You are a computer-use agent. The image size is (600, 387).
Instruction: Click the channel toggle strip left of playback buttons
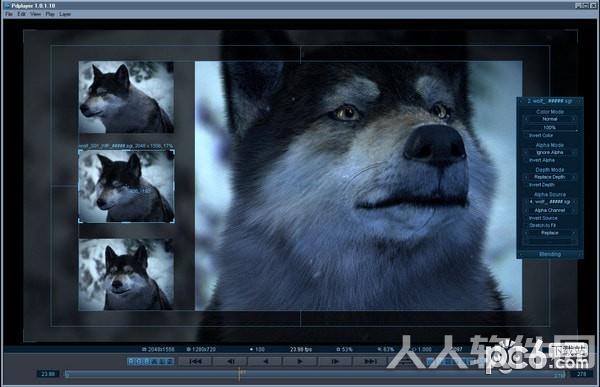[x=151, y=361]
